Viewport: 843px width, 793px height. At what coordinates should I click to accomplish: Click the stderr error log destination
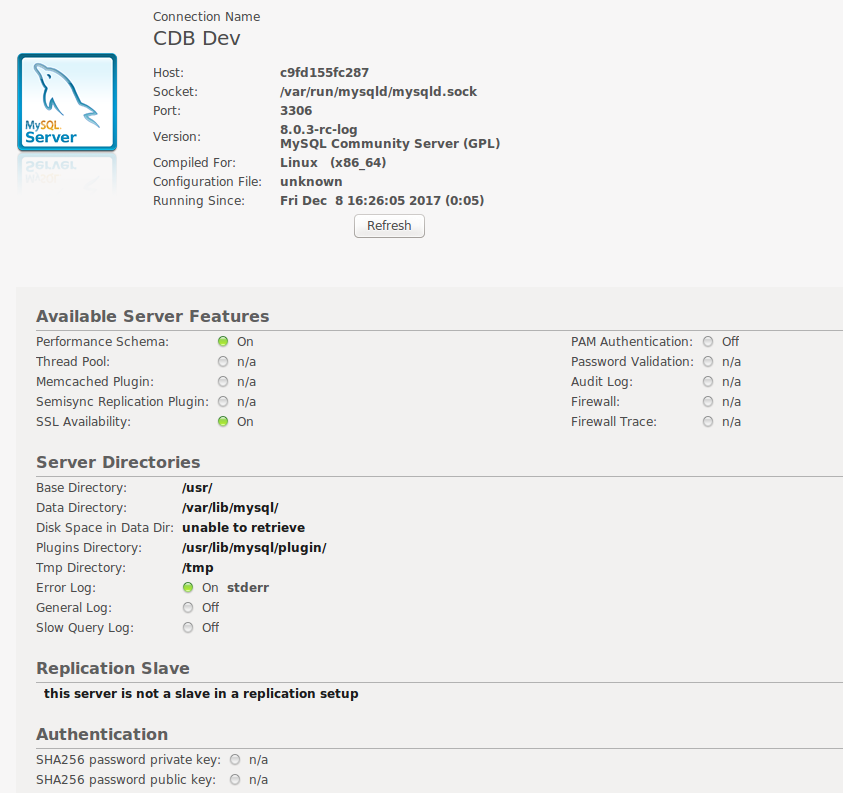click(248, 588)
